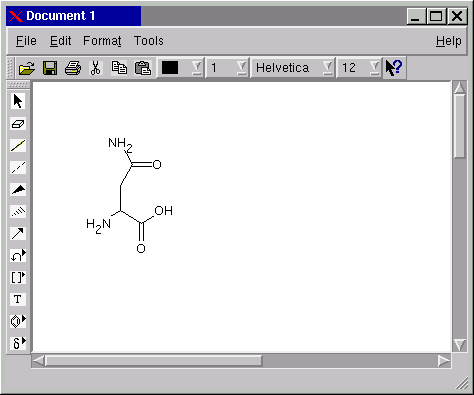474x395 pixels.
Task: Copy selection using the copy icon
Action: tap(119, 68)
